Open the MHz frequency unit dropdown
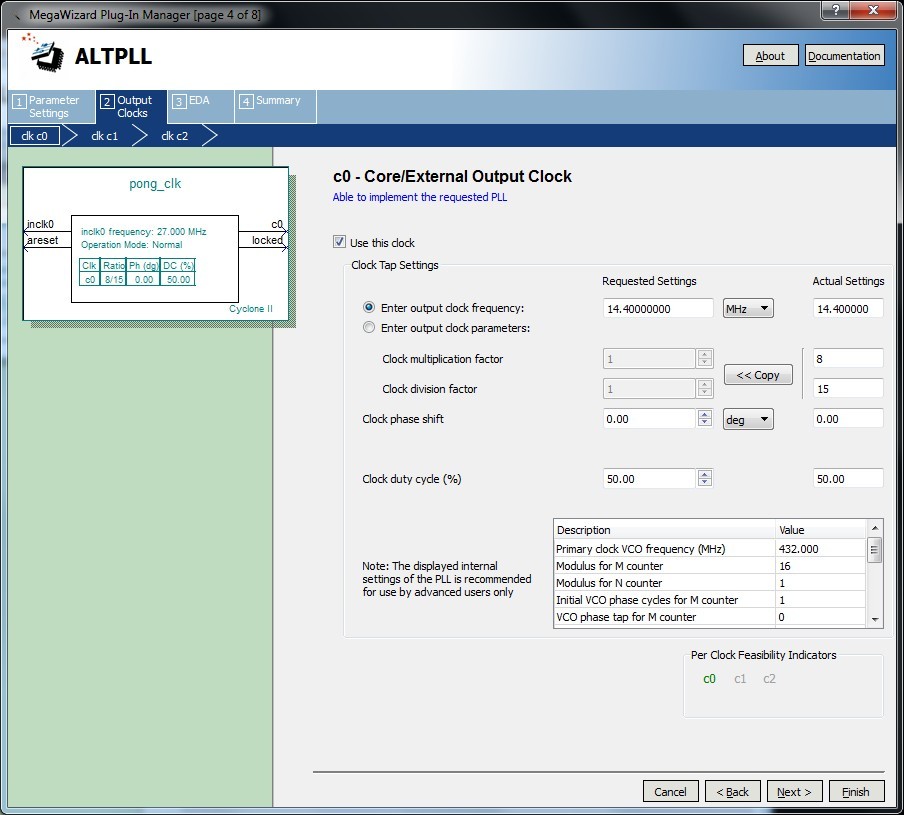The image size is (904, 815). point(748,309)
